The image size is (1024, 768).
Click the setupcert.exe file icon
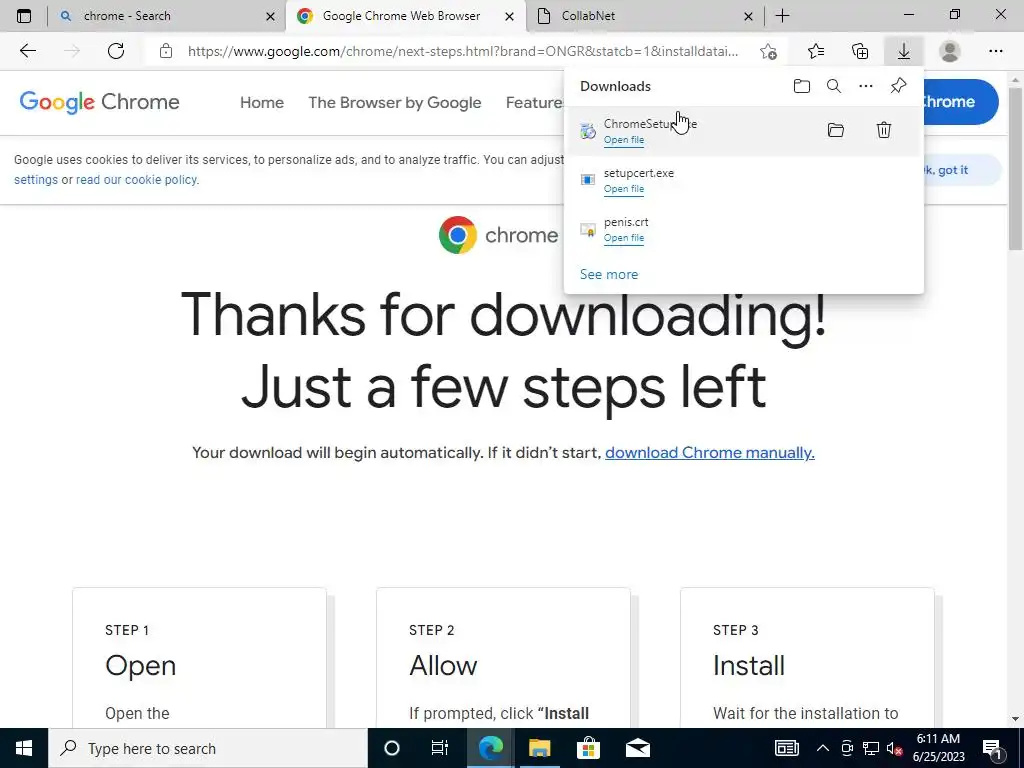pyautogui.click(x=588, y=180)
